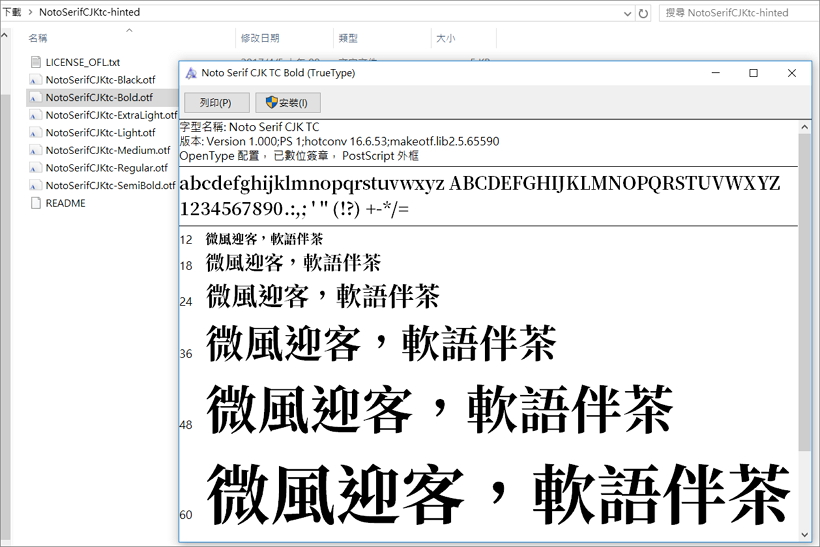Close the Noto Serif font viewer window
820x547 pixels.
(792, 73)
